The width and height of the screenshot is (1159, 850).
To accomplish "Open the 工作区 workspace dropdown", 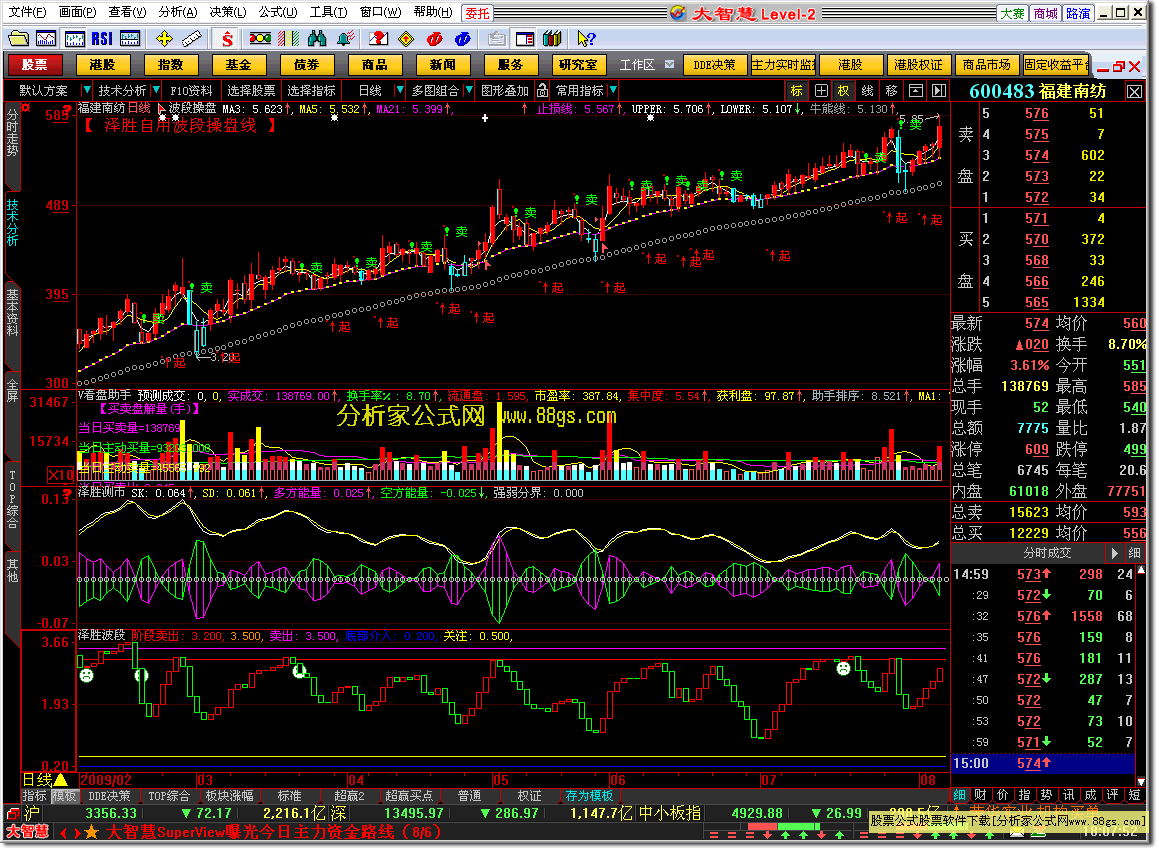I will tap(670, 64).
